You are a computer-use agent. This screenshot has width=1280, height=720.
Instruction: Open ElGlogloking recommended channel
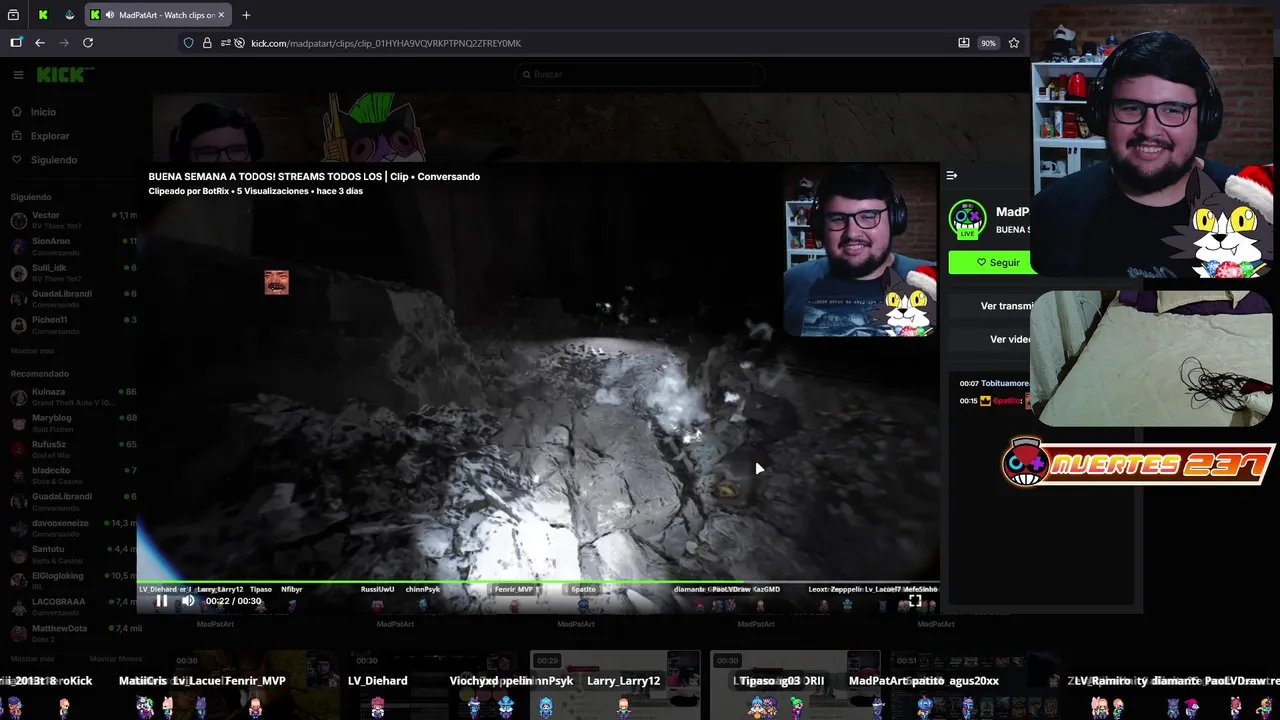(72, 580)
